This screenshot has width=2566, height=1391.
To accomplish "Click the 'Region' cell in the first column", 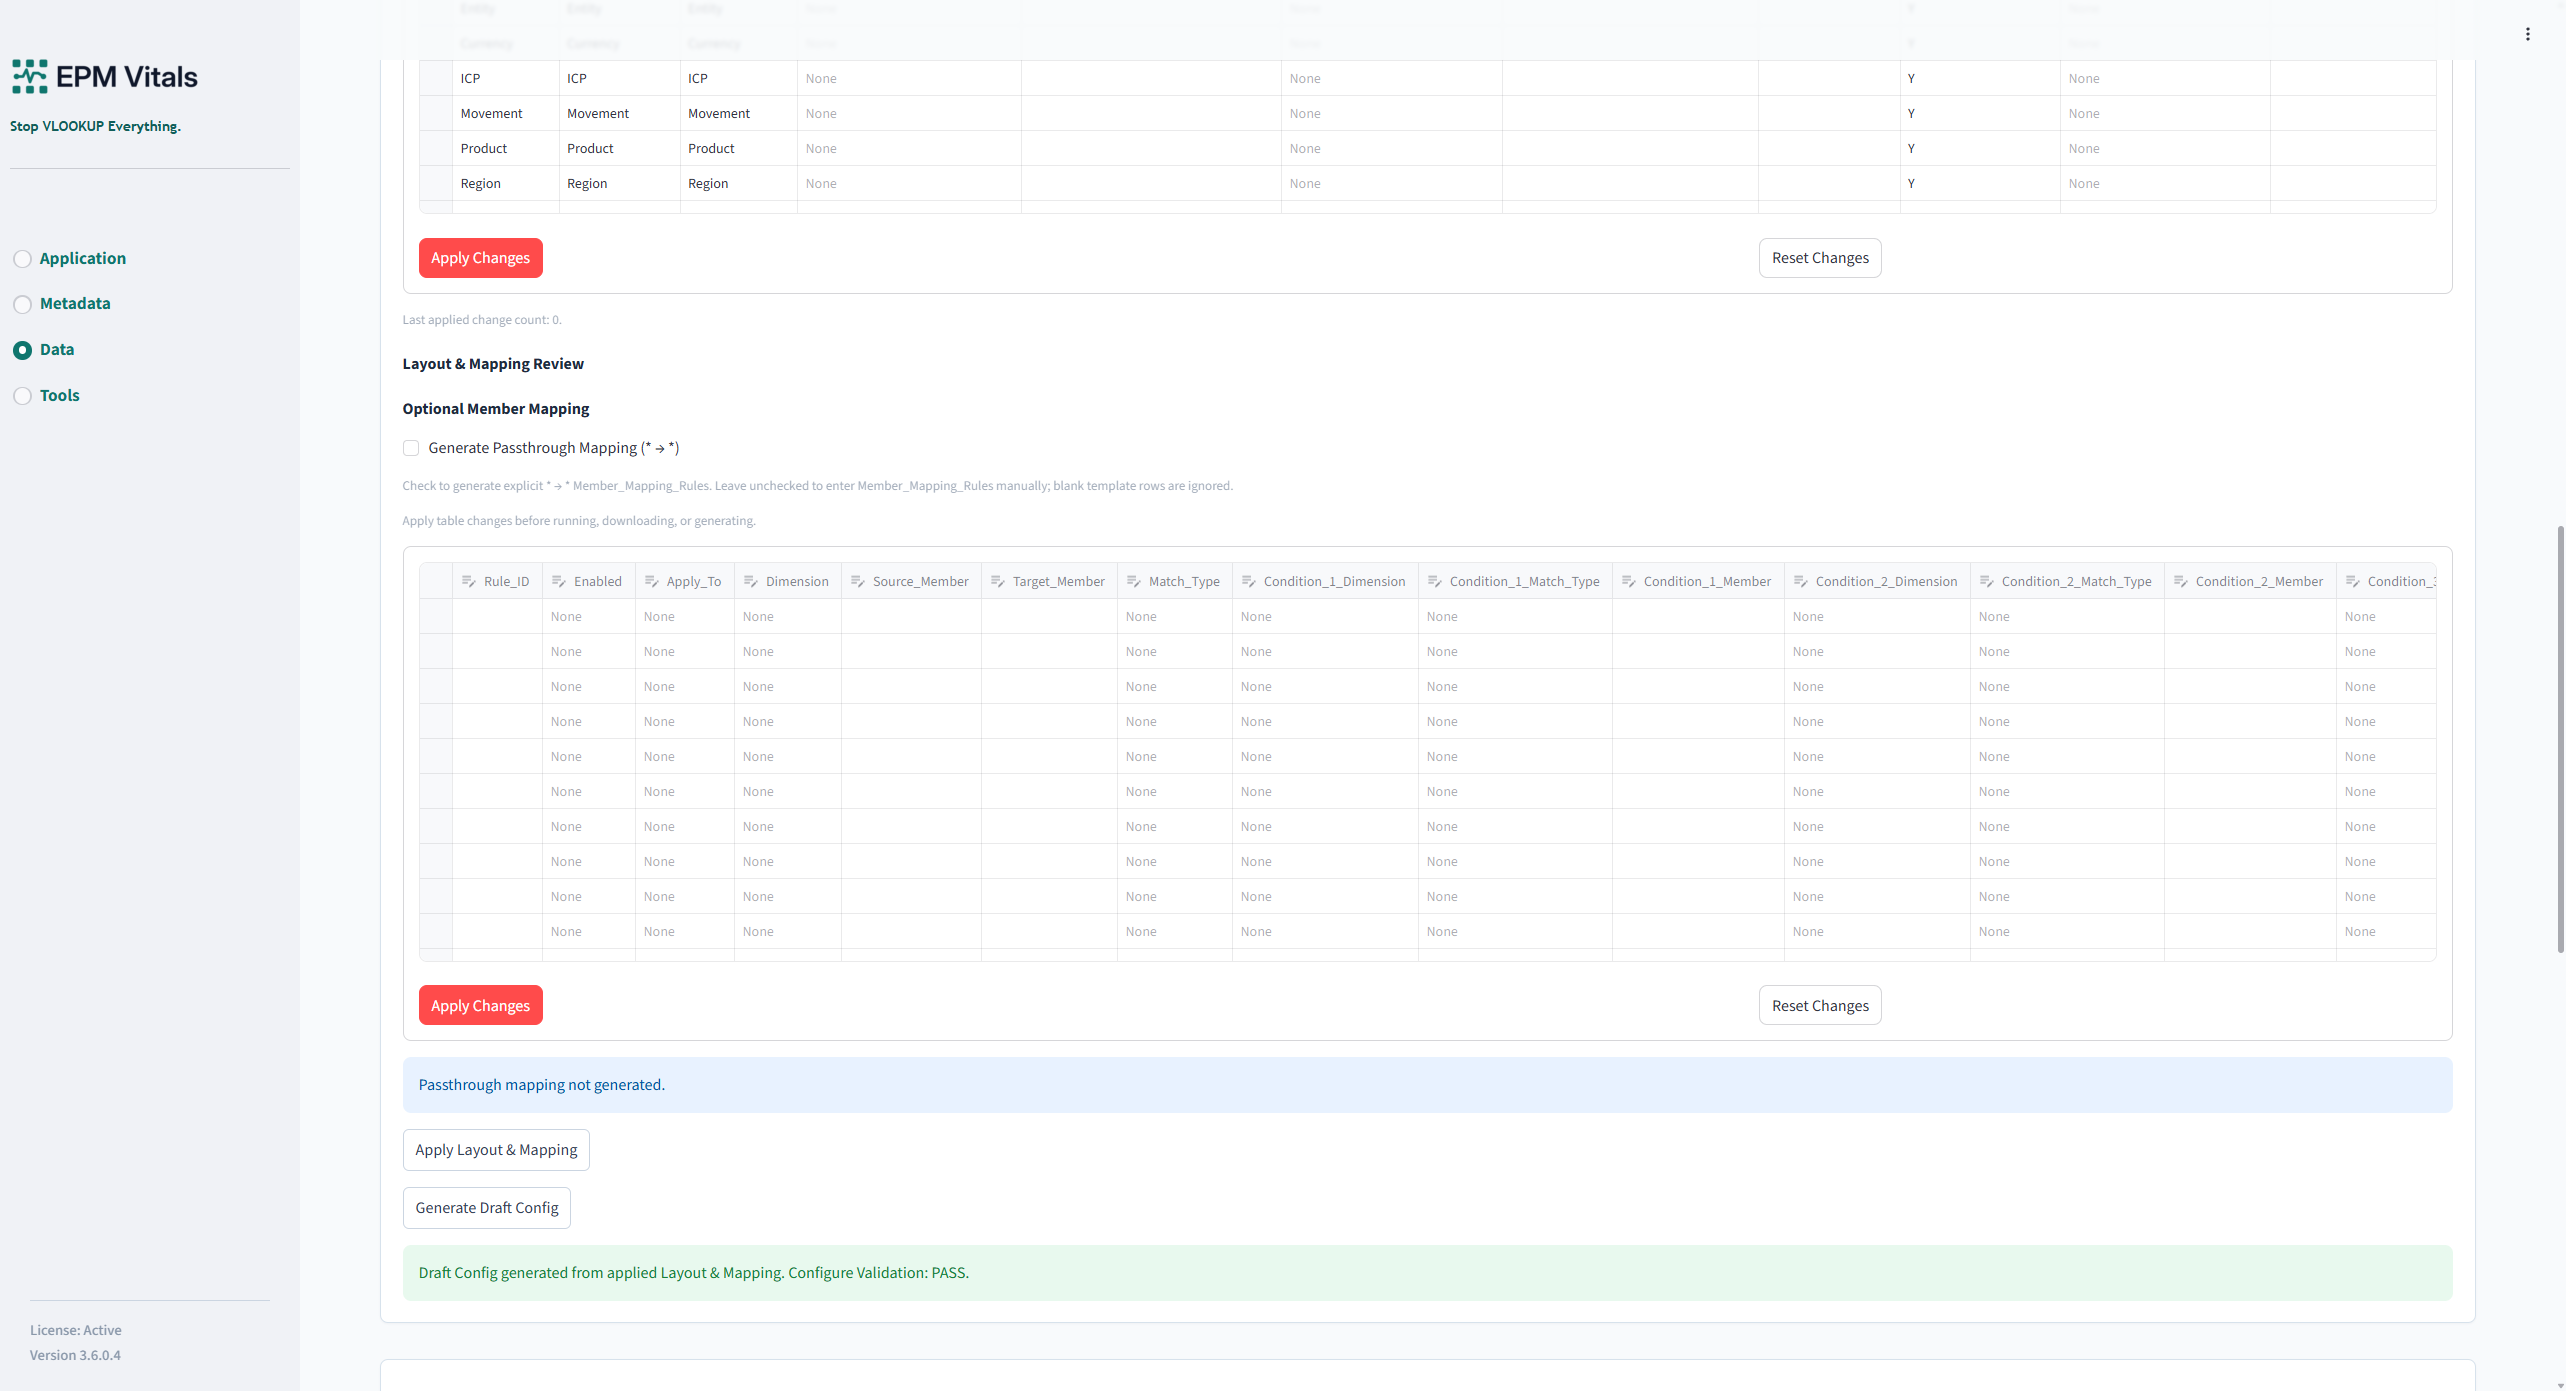I will [505, 183].
